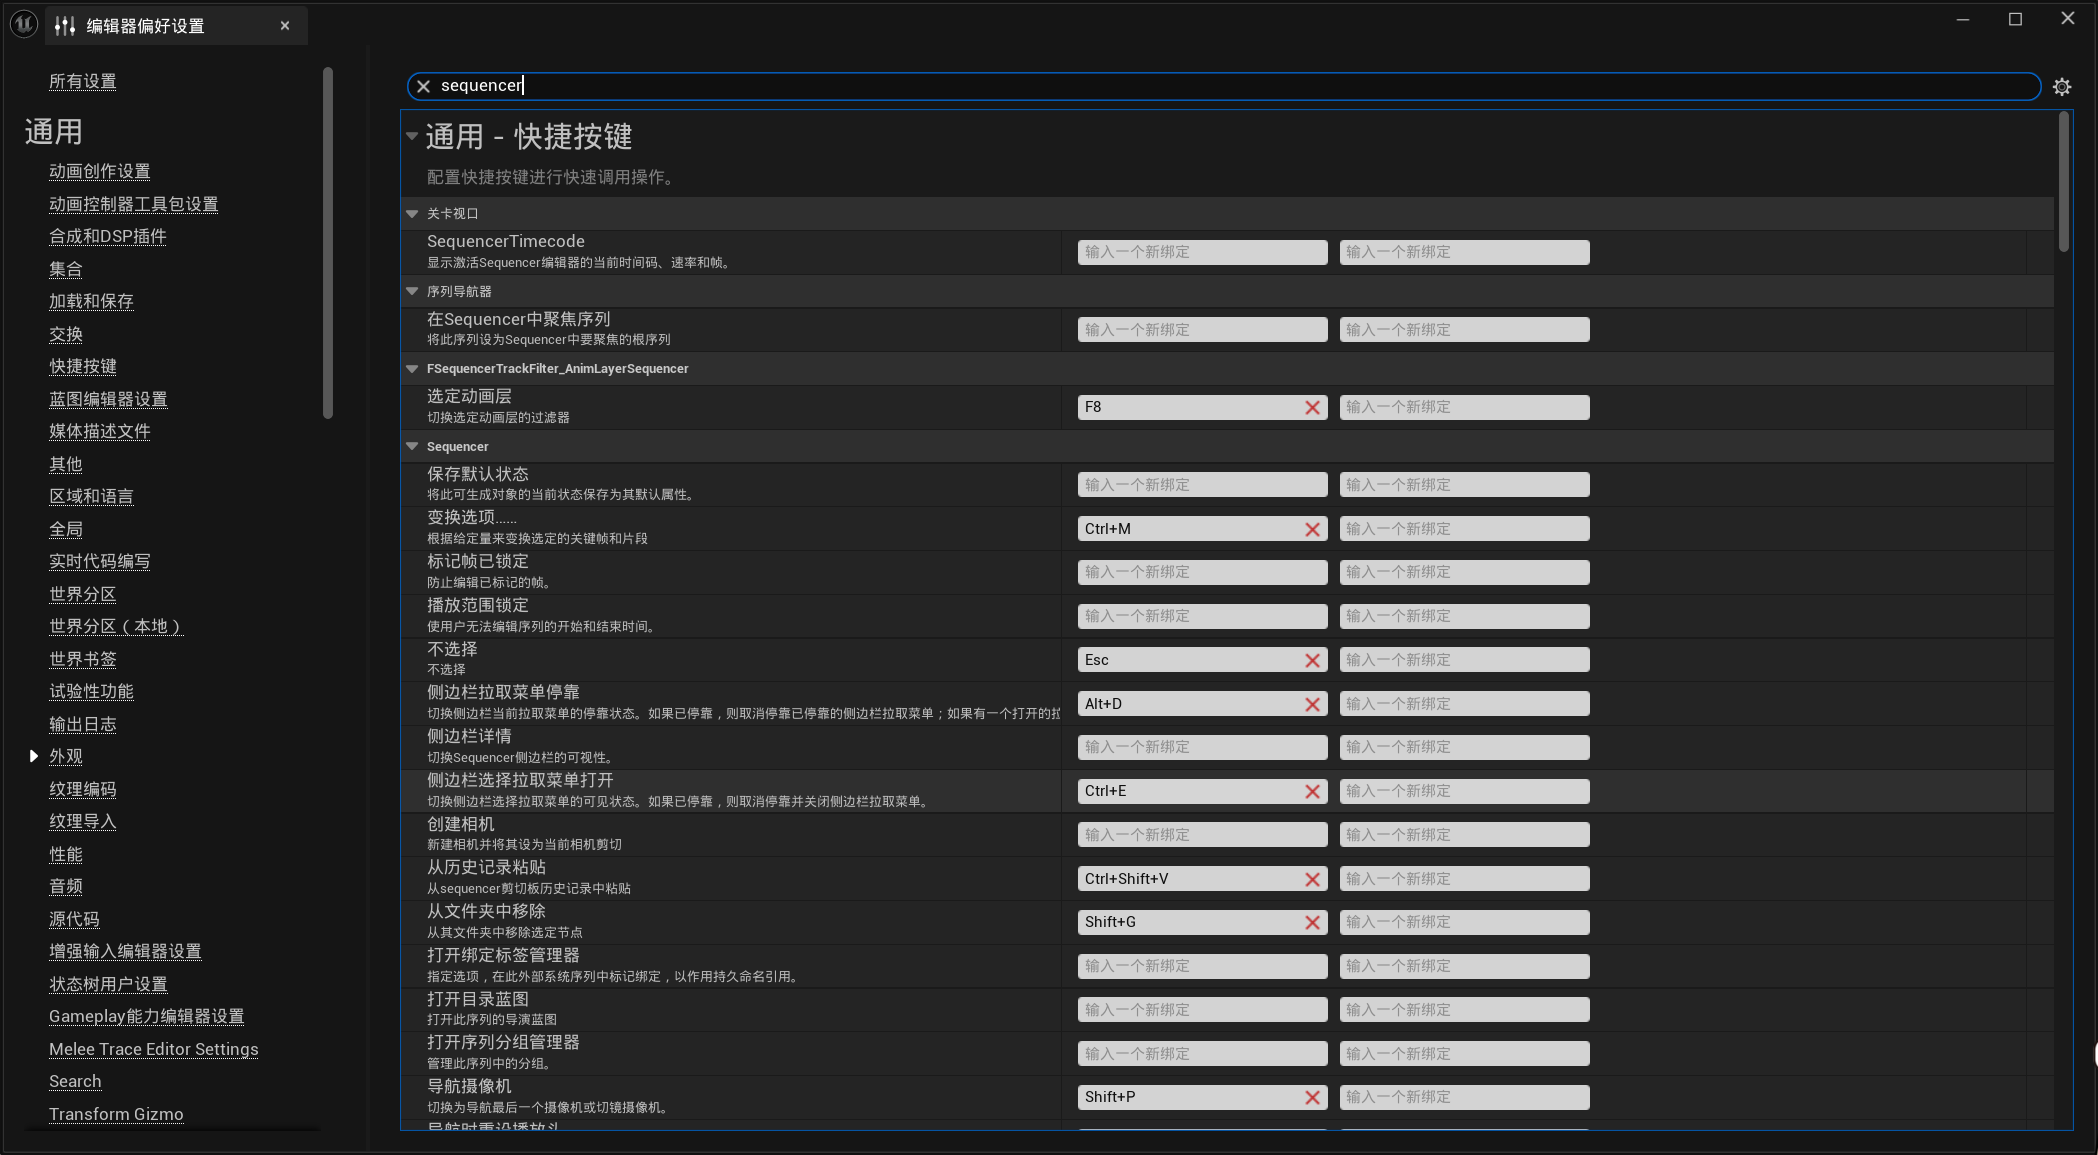The width and height of the screenshot is (2098, 1155).
Task: Click the main settings panel scrollbar thumb
Action: [2064, 181]
